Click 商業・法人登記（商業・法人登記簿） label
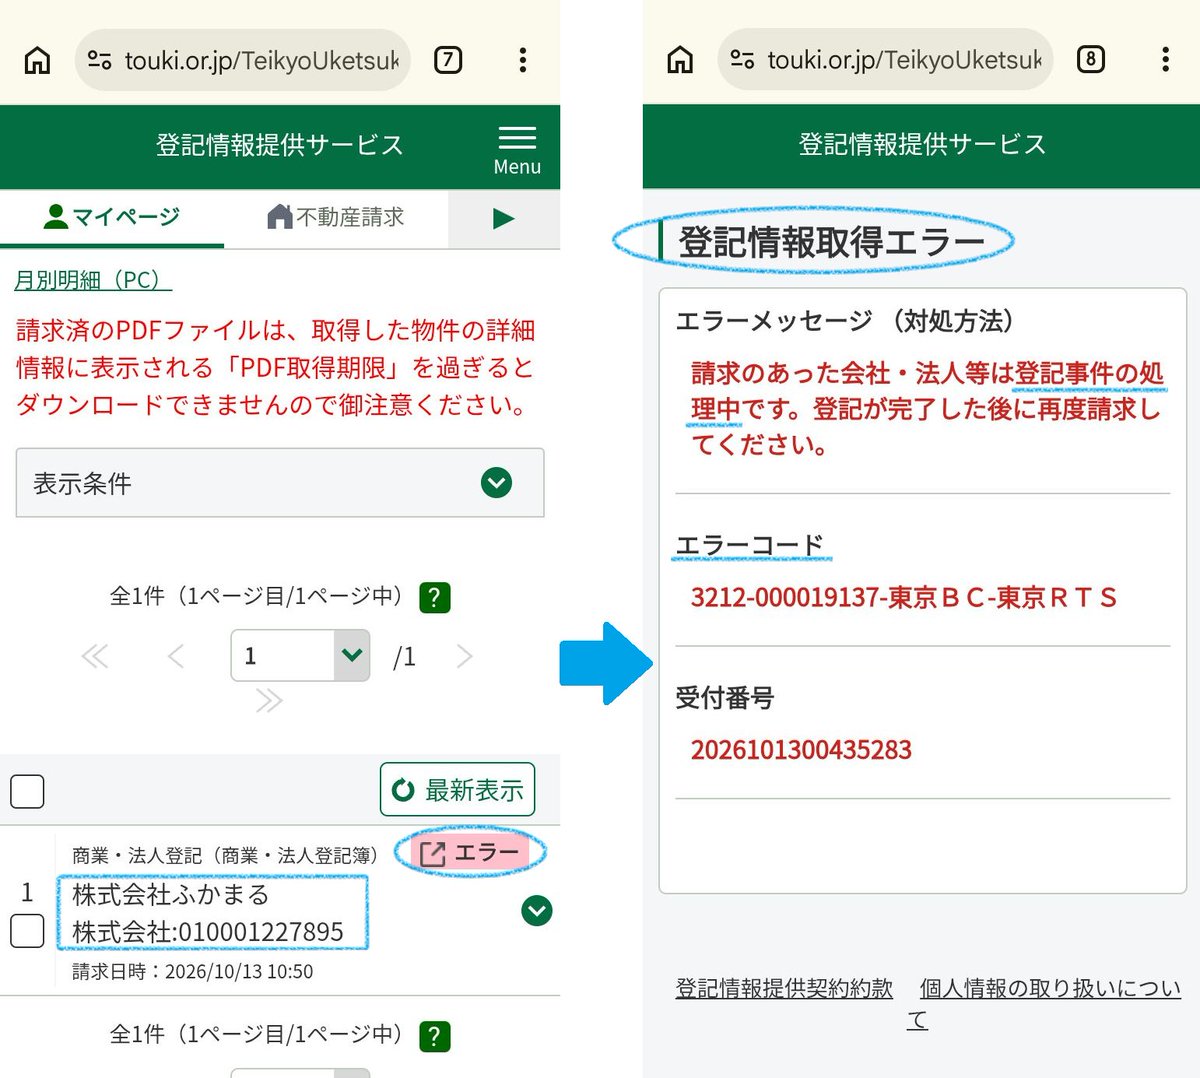This screenshot has width=1200, height=1078. [x=225, y=856]
